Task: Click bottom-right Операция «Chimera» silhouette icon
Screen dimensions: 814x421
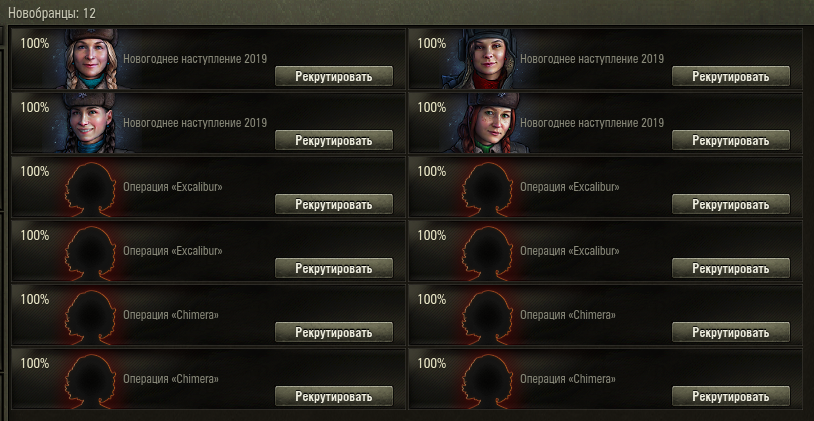Action: pos(487,381)
